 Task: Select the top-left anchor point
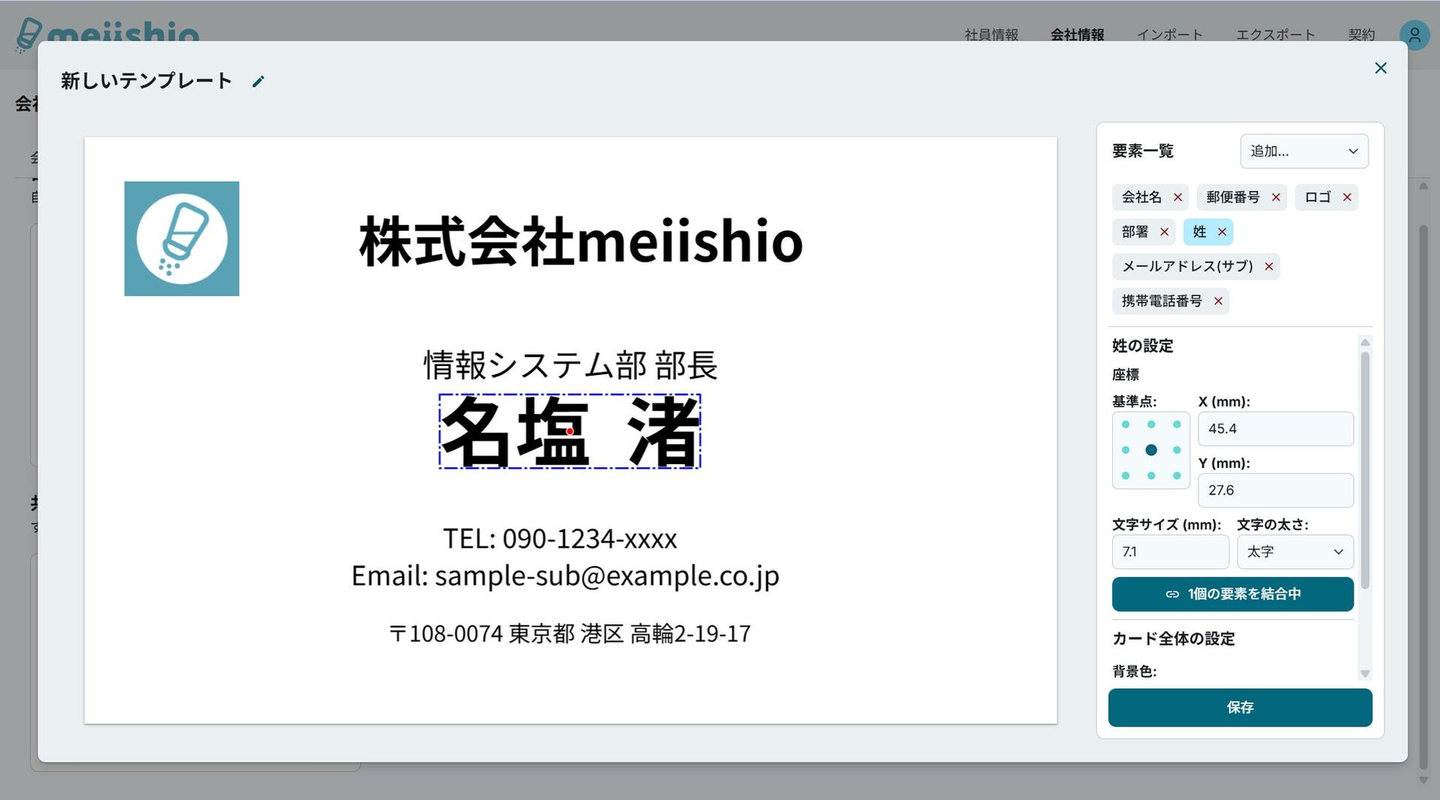1126,425
